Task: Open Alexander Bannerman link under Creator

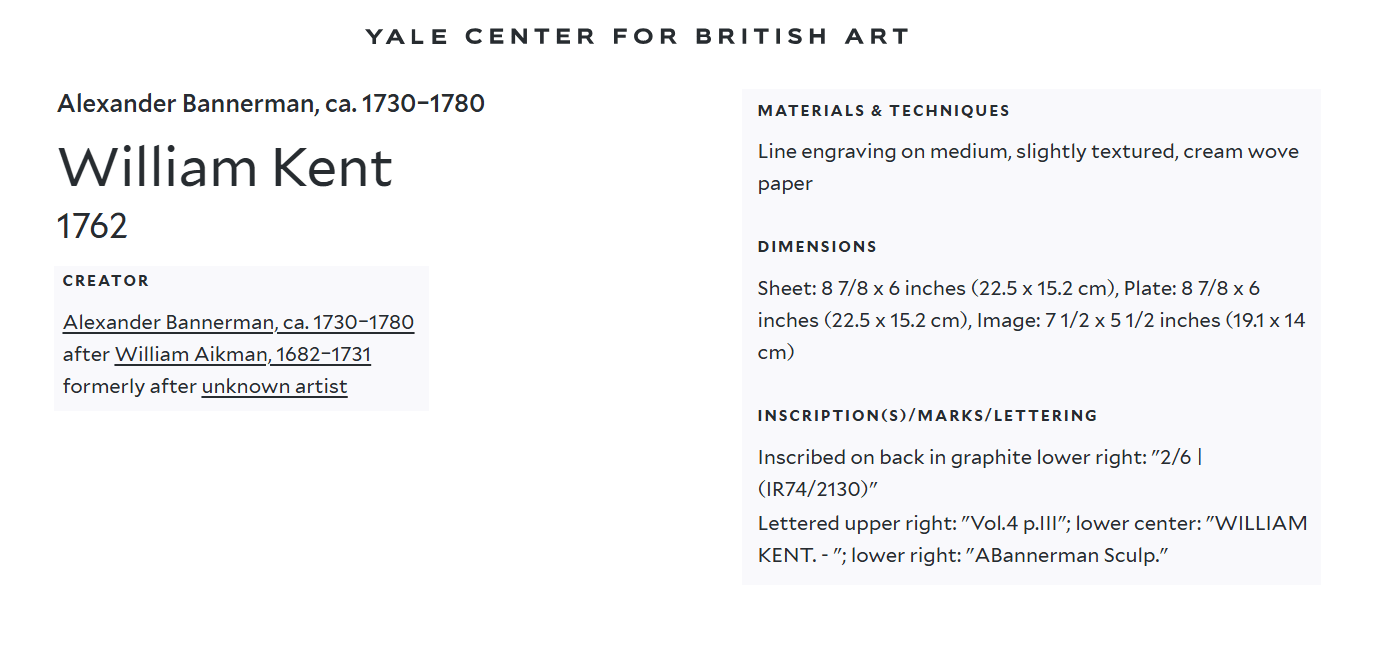Action: (x=238, y=322)
